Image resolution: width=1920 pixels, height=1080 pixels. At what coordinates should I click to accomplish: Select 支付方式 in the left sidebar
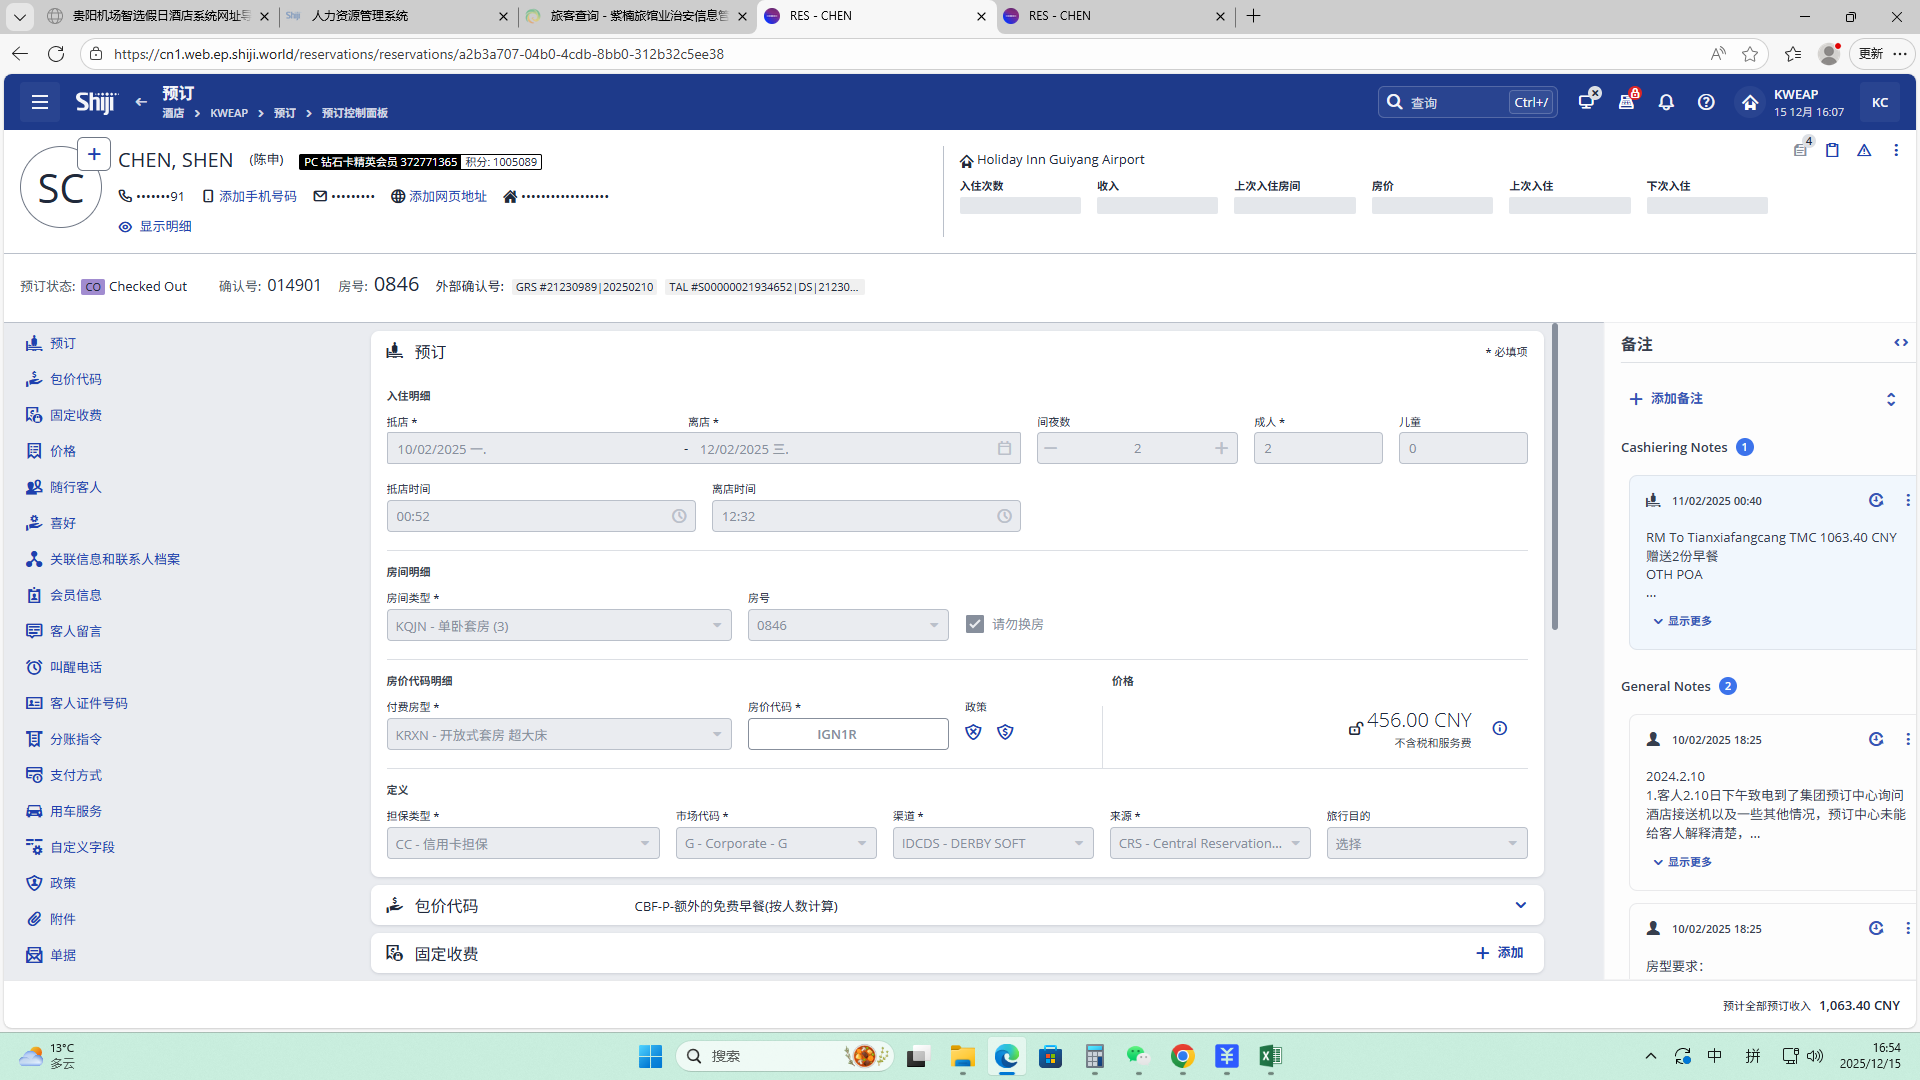point(76,775)
